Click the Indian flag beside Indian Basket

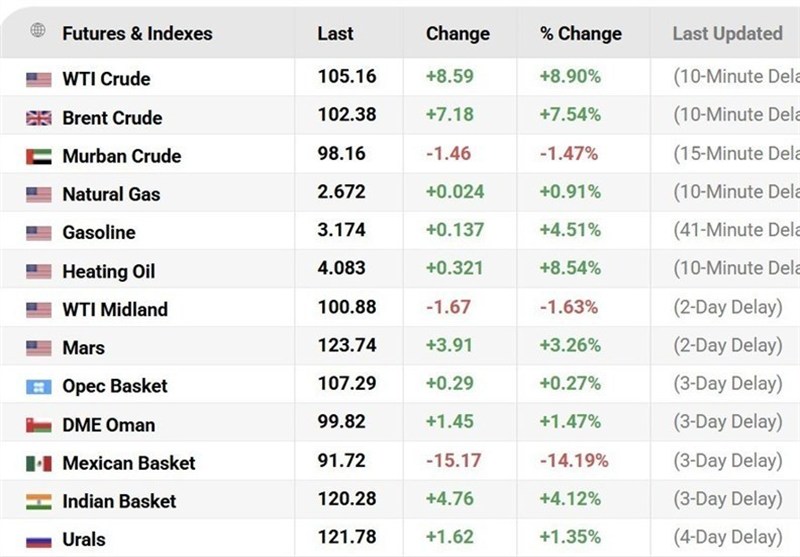(x=39, y=501)
